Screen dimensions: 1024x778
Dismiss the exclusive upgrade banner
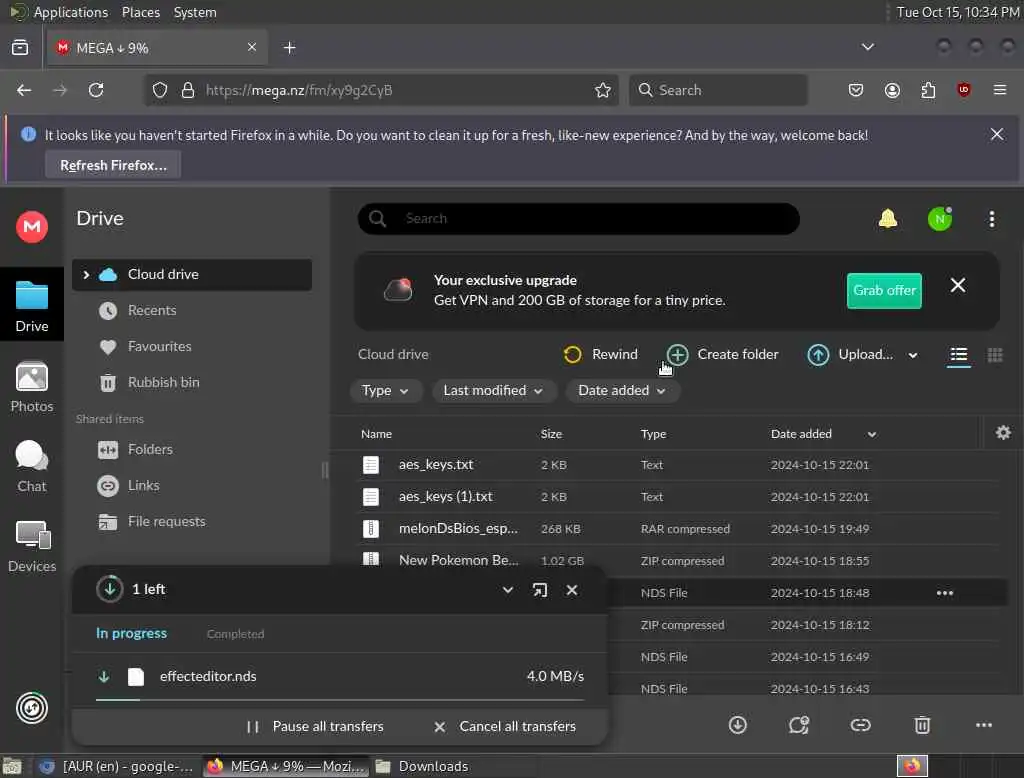tap(957, 285)
